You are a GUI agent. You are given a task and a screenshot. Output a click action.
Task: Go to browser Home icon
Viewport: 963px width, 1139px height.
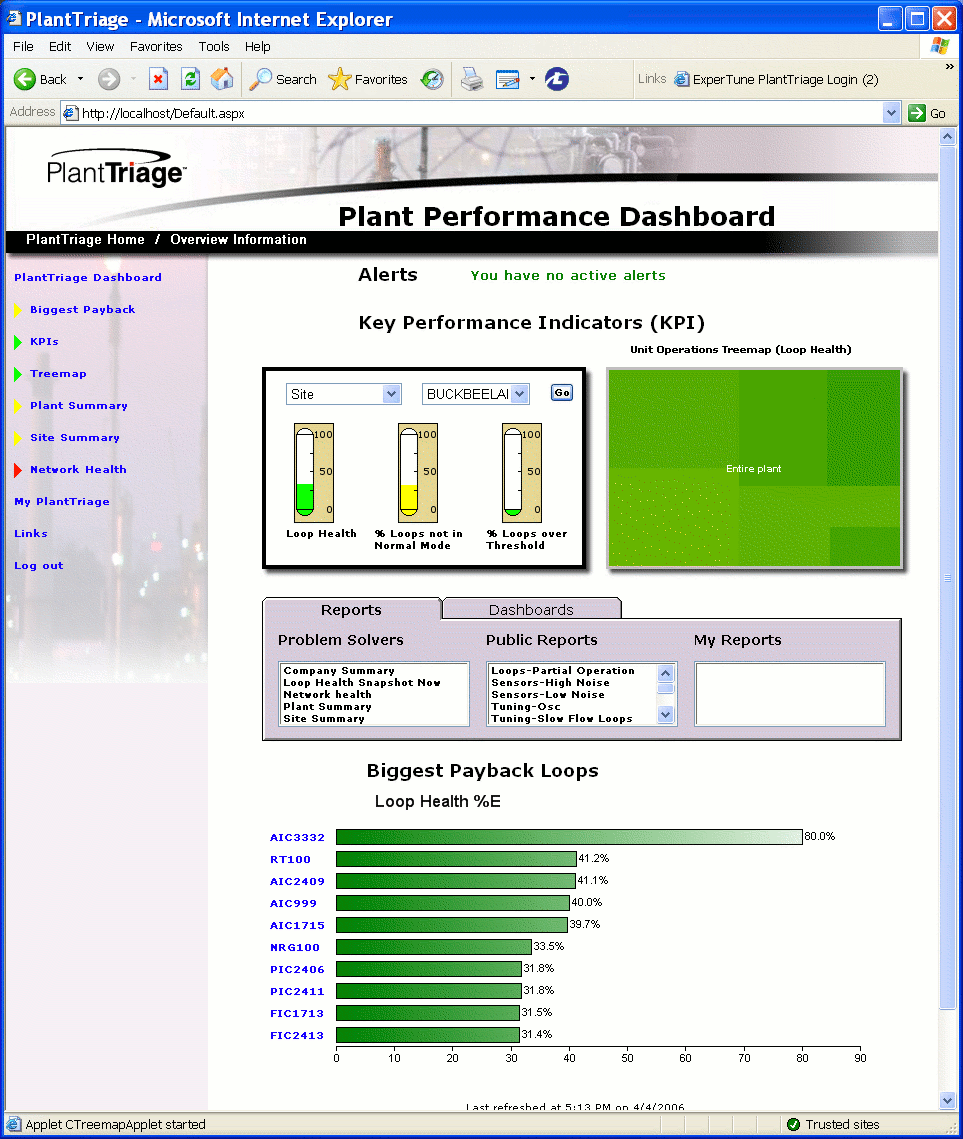[x=222, y=79]
